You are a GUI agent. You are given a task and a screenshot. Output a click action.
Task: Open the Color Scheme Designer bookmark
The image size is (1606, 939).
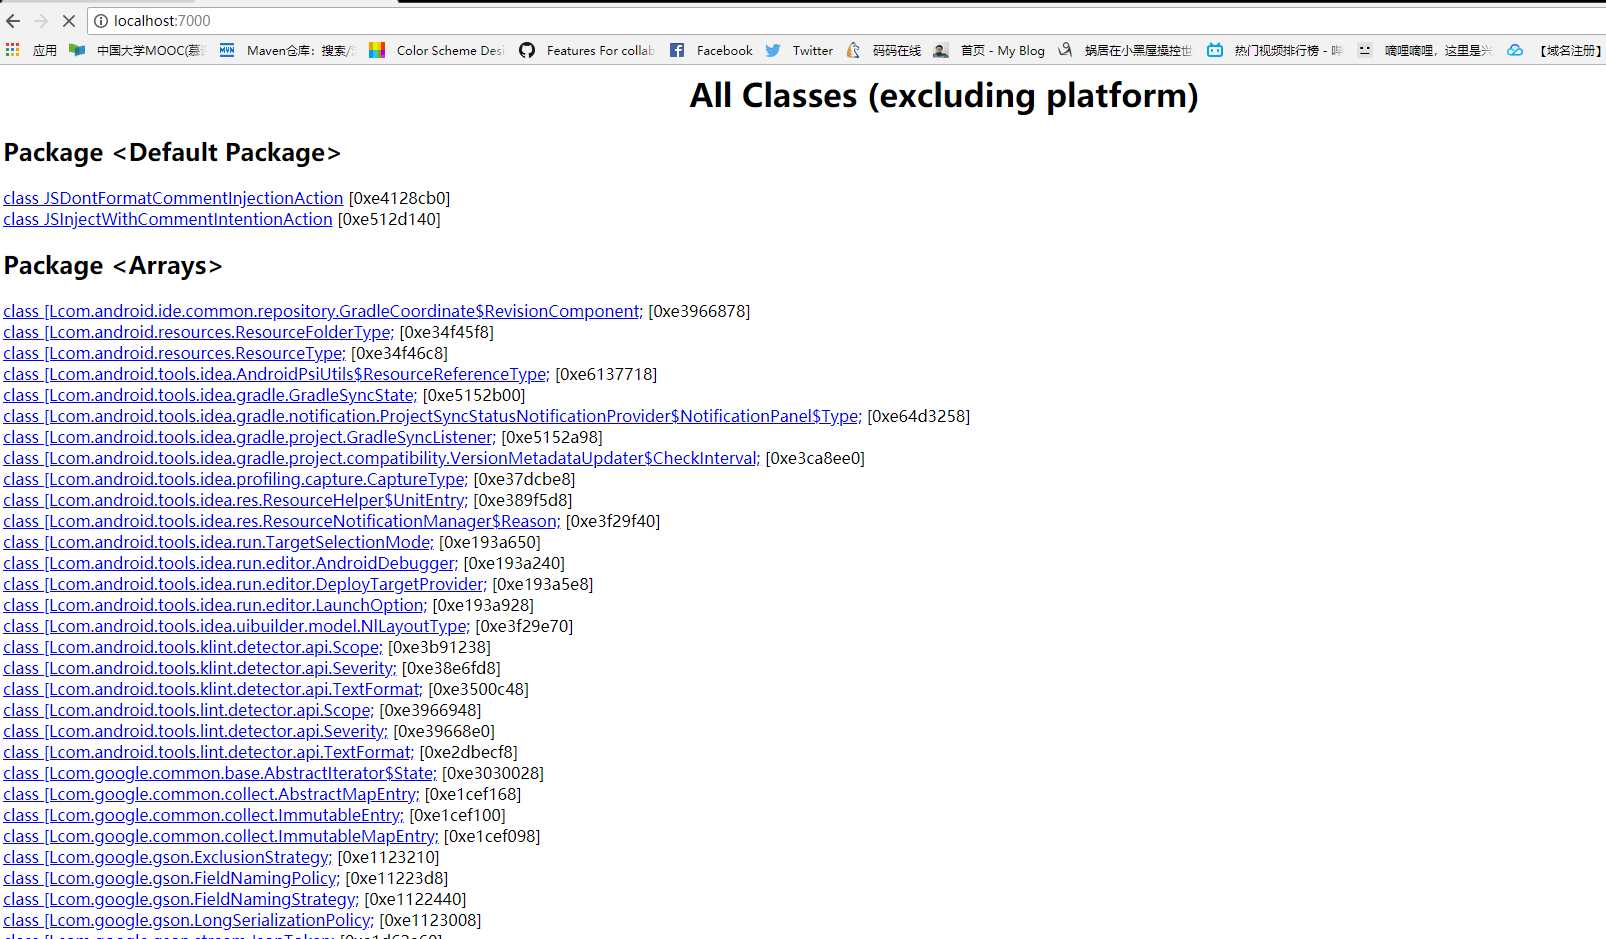click(437, 50)
